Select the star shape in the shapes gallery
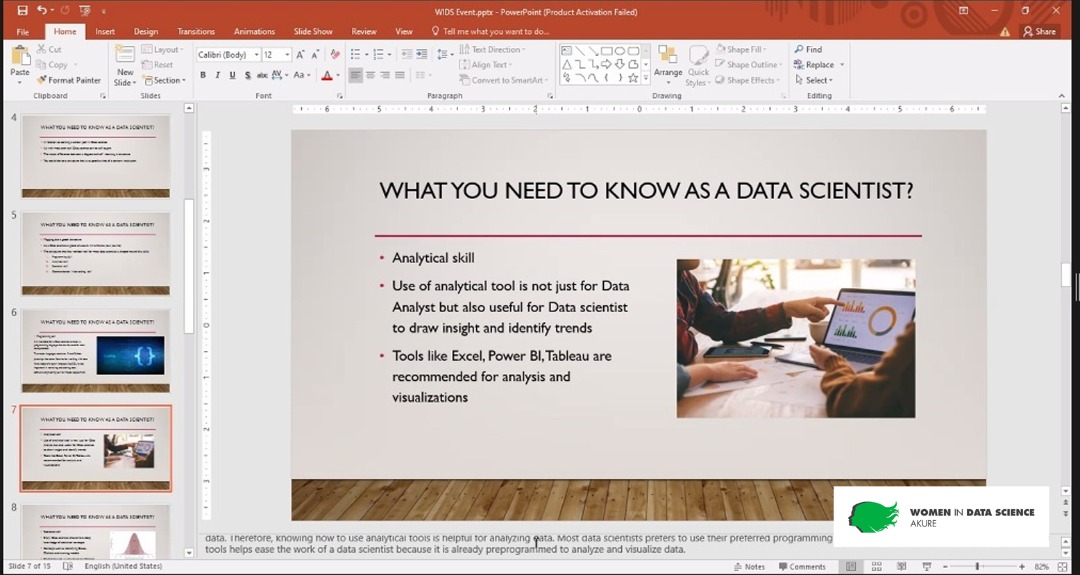 point(632,78)
